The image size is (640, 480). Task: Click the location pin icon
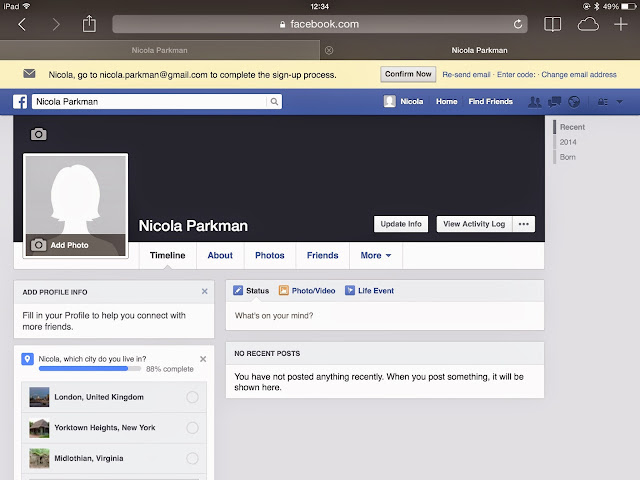[27, 359]
